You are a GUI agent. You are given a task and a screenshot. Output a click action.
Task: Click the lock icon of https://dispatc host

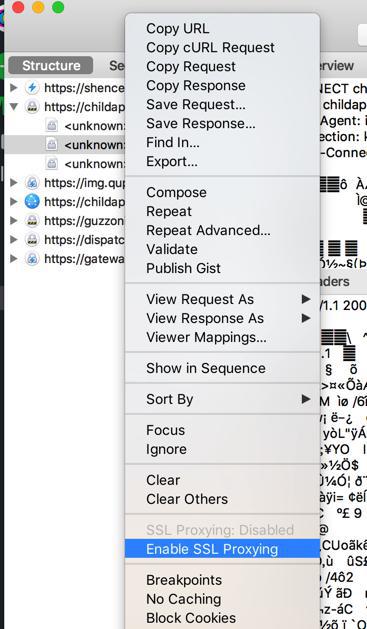coord(32,240)
